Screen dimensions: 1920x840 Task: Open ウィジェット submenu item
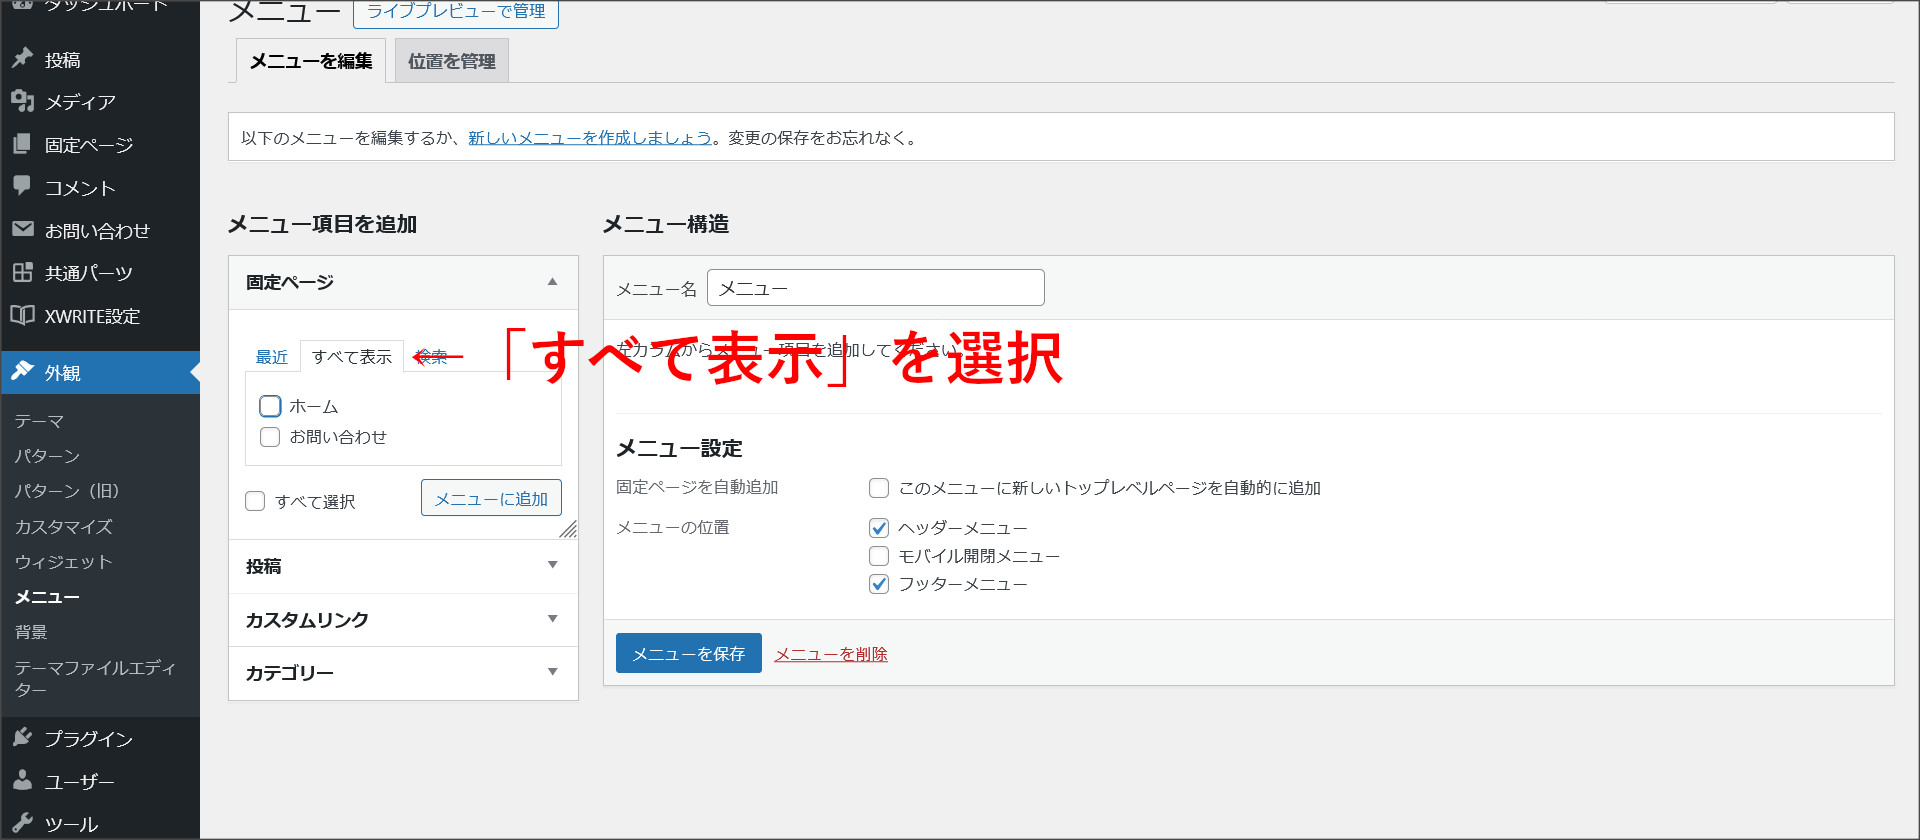tap(63, 562)
